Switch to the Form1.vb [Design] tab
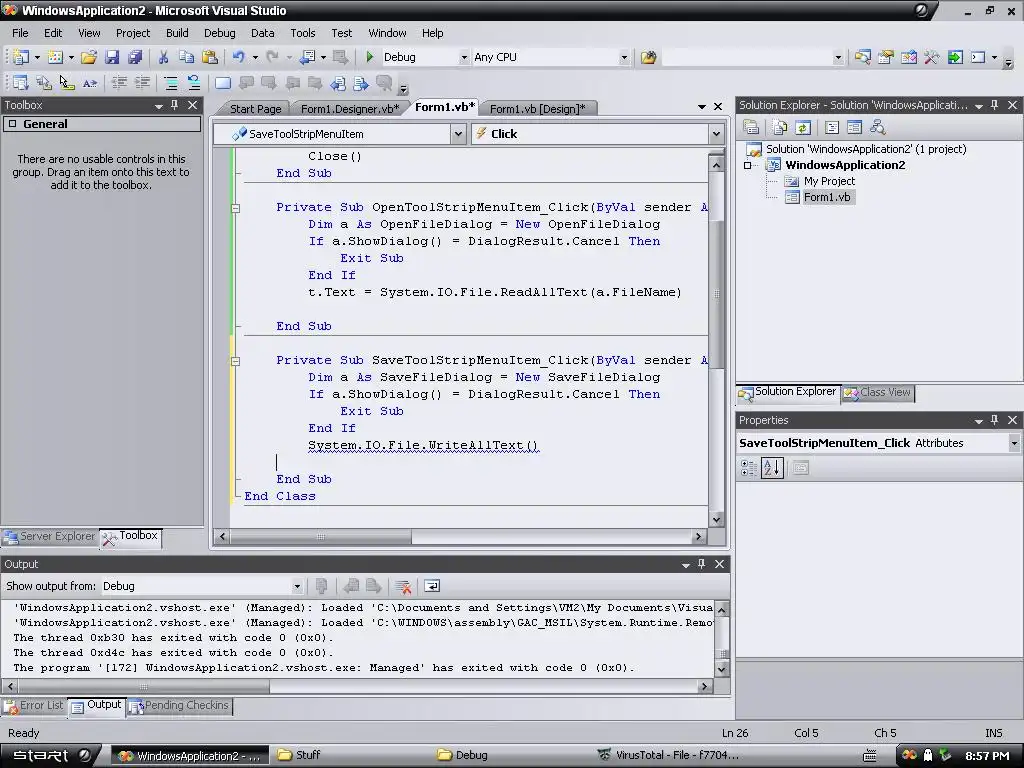1024x768 pixels. [x=537, y=108]
